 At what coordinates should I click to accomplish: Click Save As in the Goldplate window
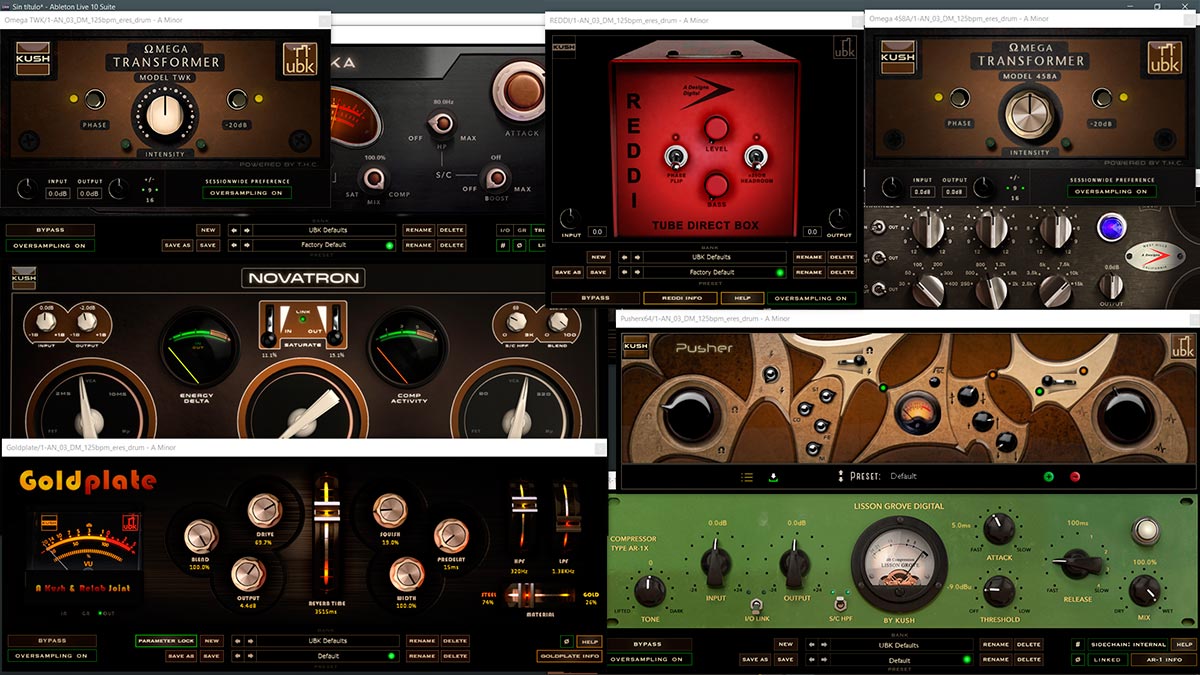(x=179, y=656)
